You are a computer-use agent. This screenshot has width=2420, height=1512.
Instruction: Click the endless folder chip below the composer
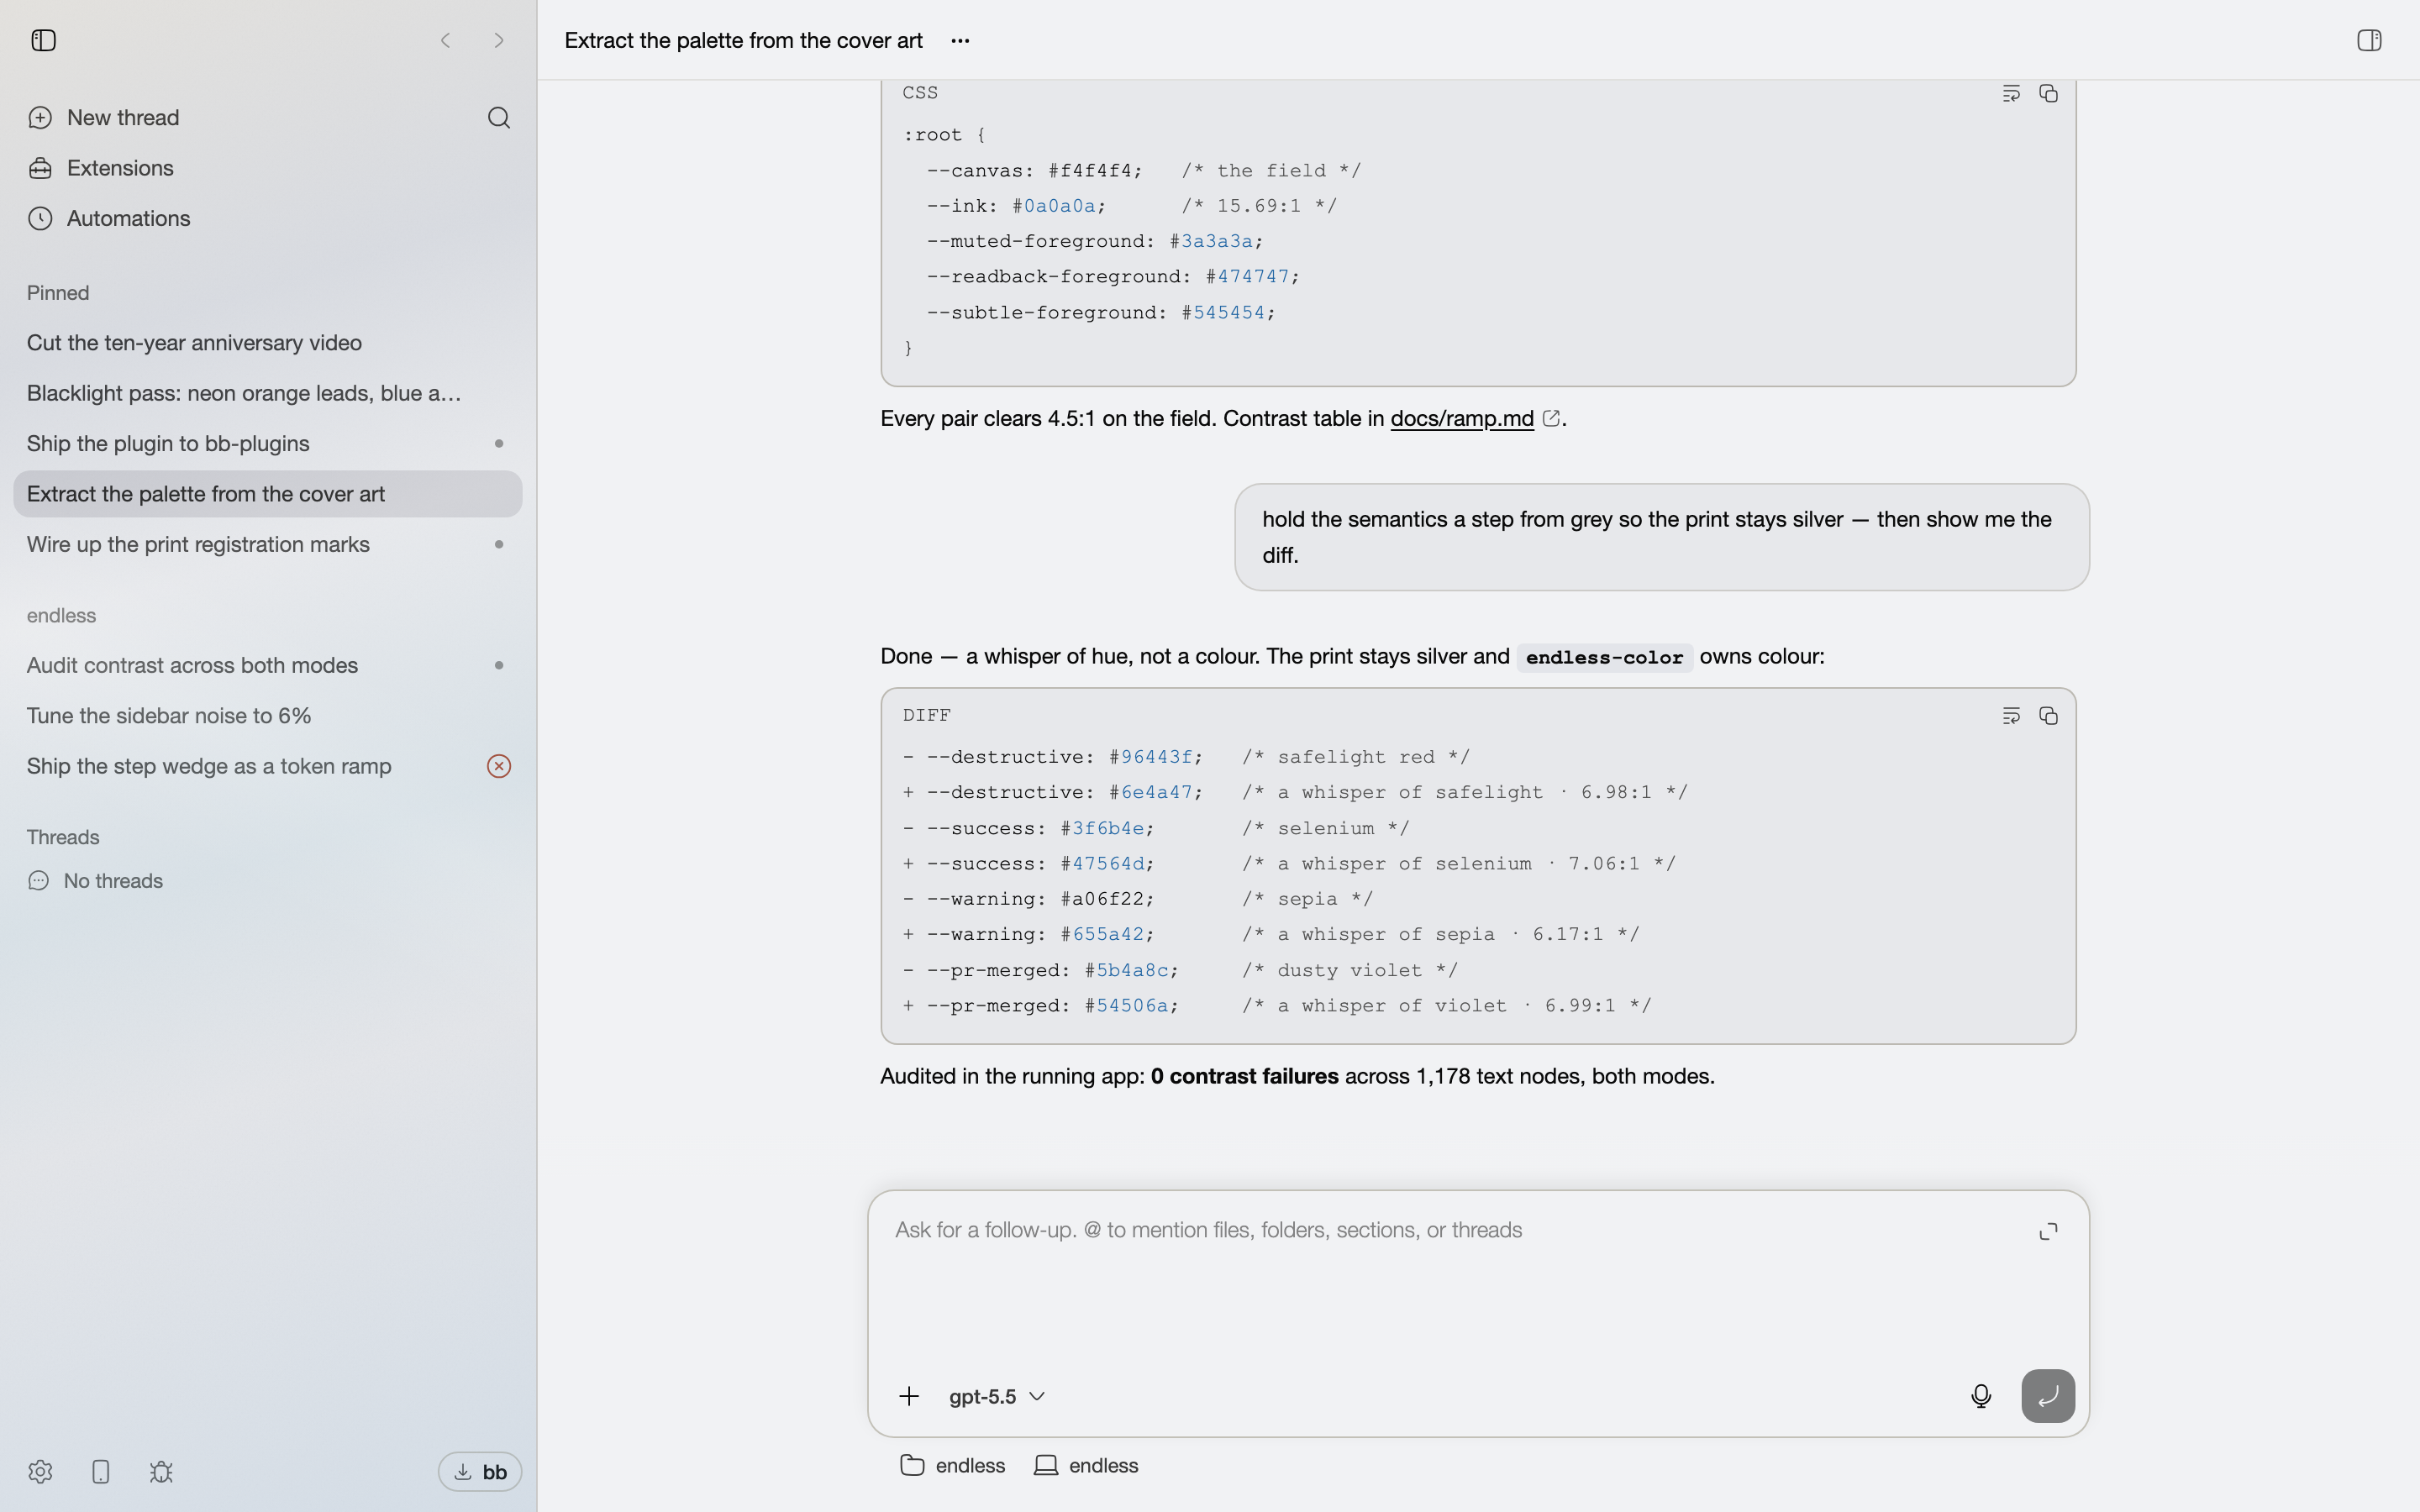click(952, 1466)
